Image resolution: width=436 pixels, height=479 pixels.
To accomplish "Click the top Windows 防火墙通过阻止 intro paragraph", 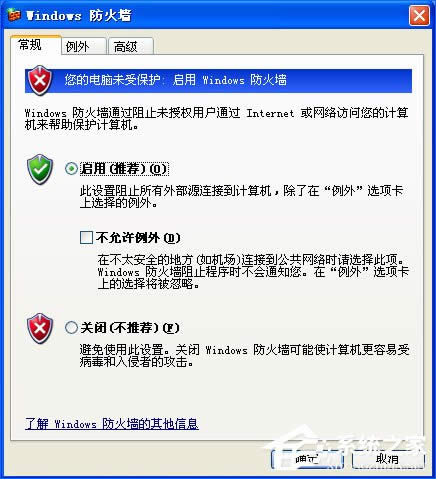I will (216, 119).
